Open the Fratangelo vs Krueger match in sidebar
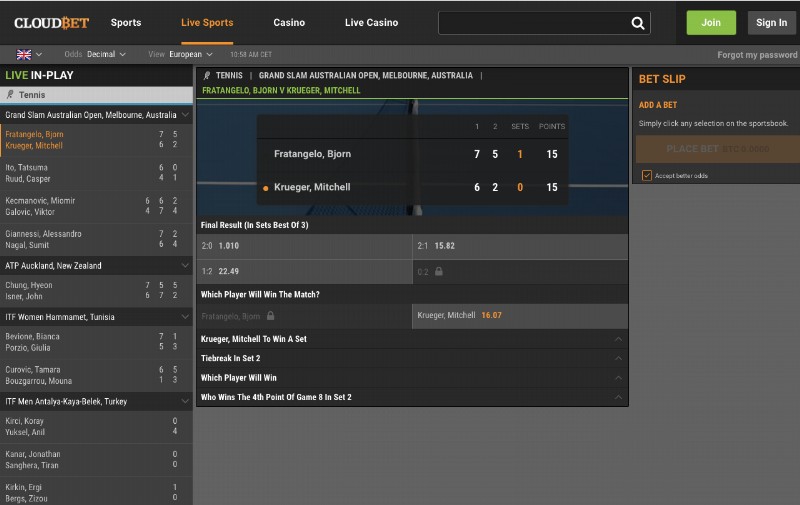Viewport: 800px width, 505px height. pyautogui.click(x=96, y=140)
